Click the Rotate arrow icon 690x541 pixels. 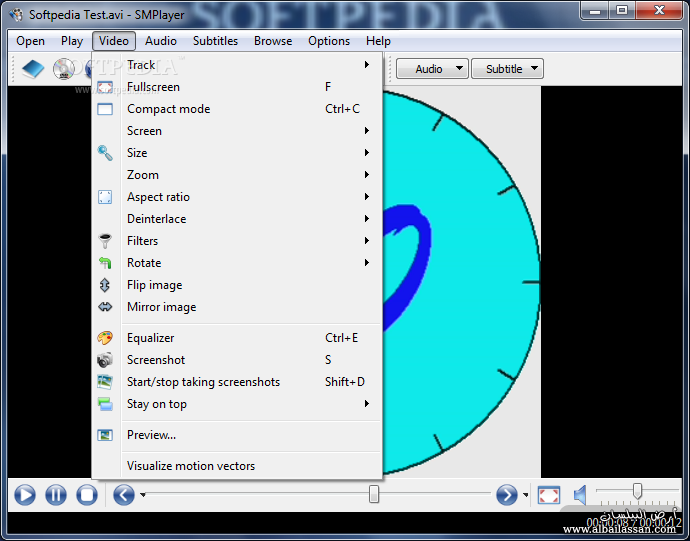pyautogui.click(x=105, y=263)
